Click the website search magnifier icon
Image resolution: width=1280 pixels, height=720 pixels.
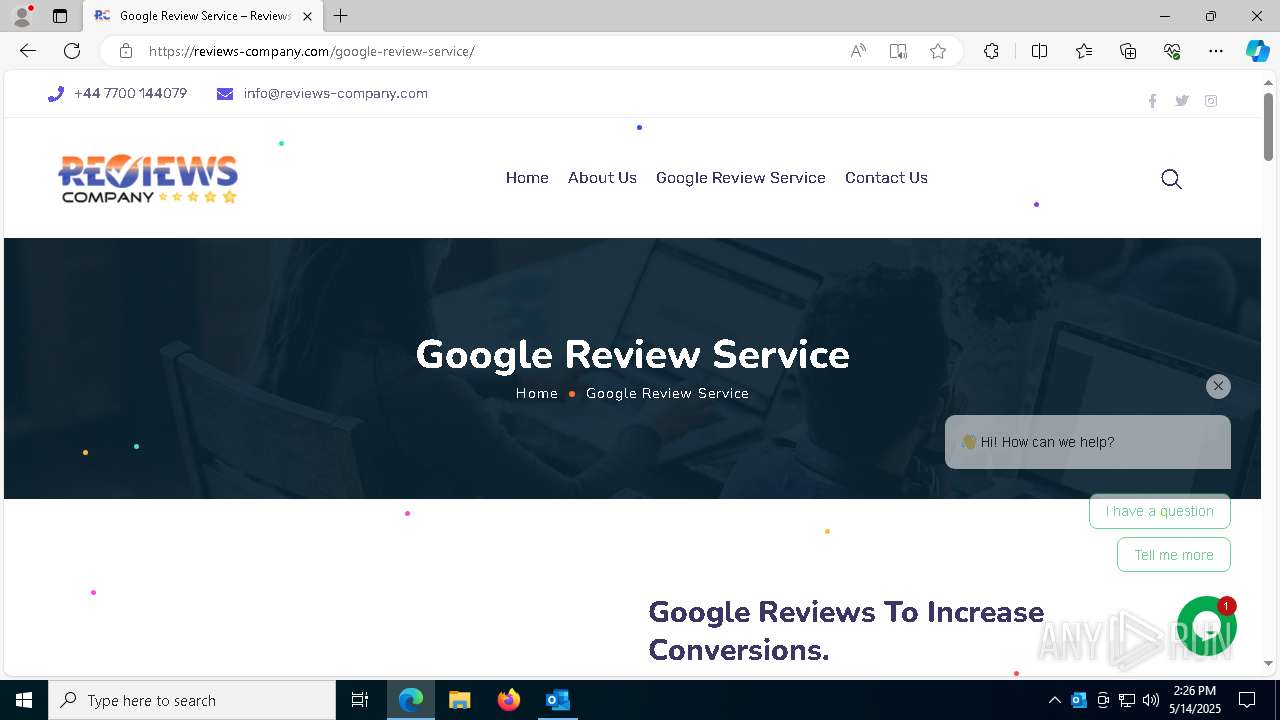tap(1171, 179)
